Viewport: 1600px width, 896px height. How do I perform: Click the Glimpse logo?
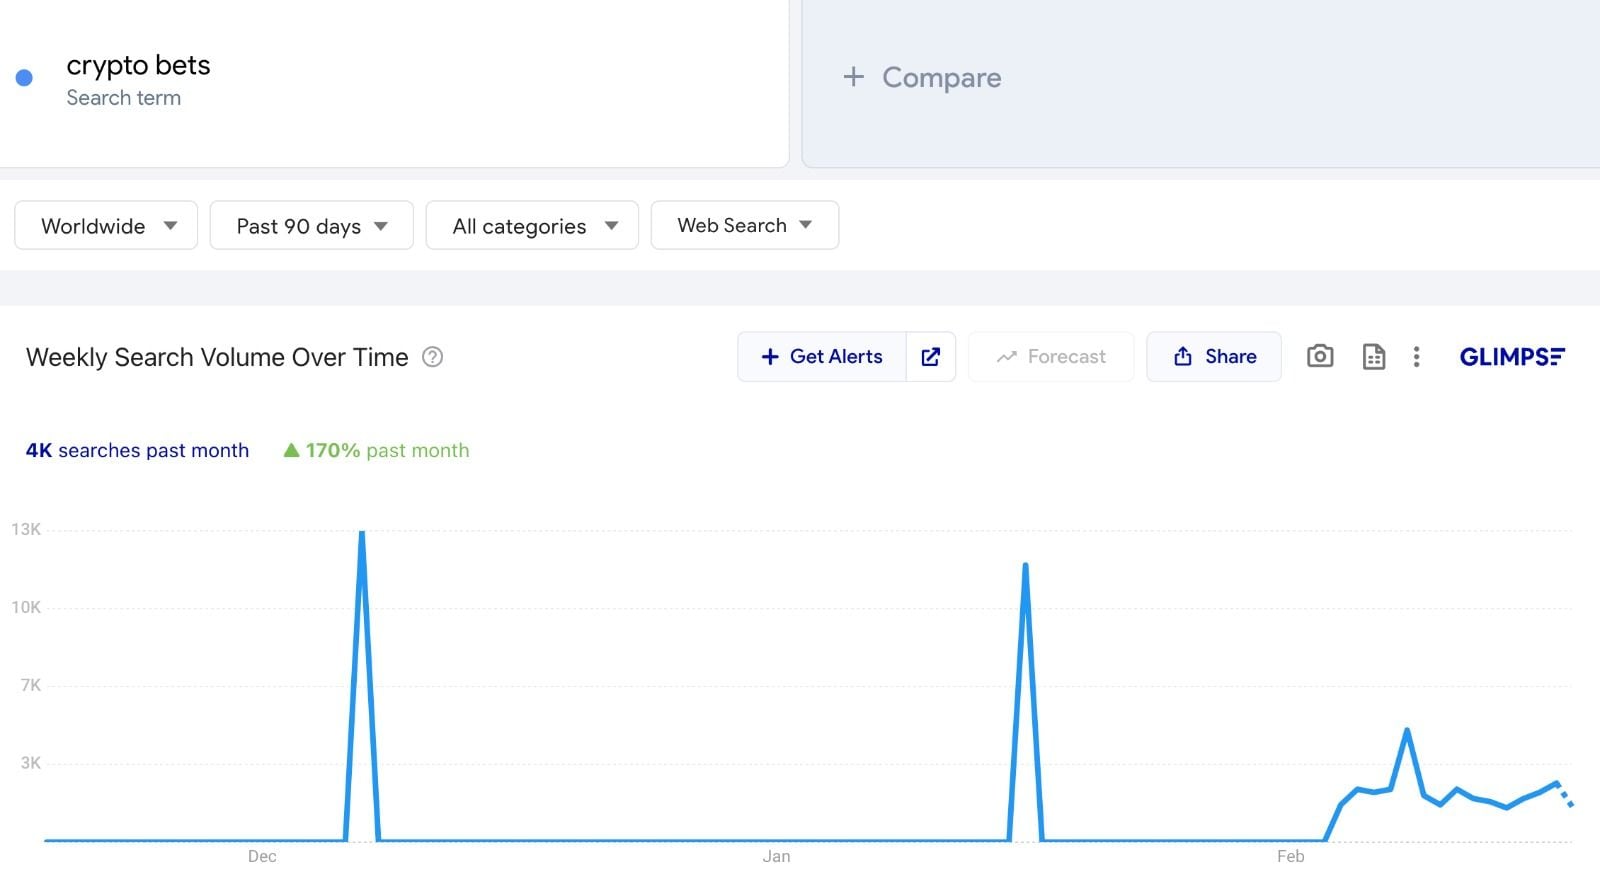tap(1512, 357)
